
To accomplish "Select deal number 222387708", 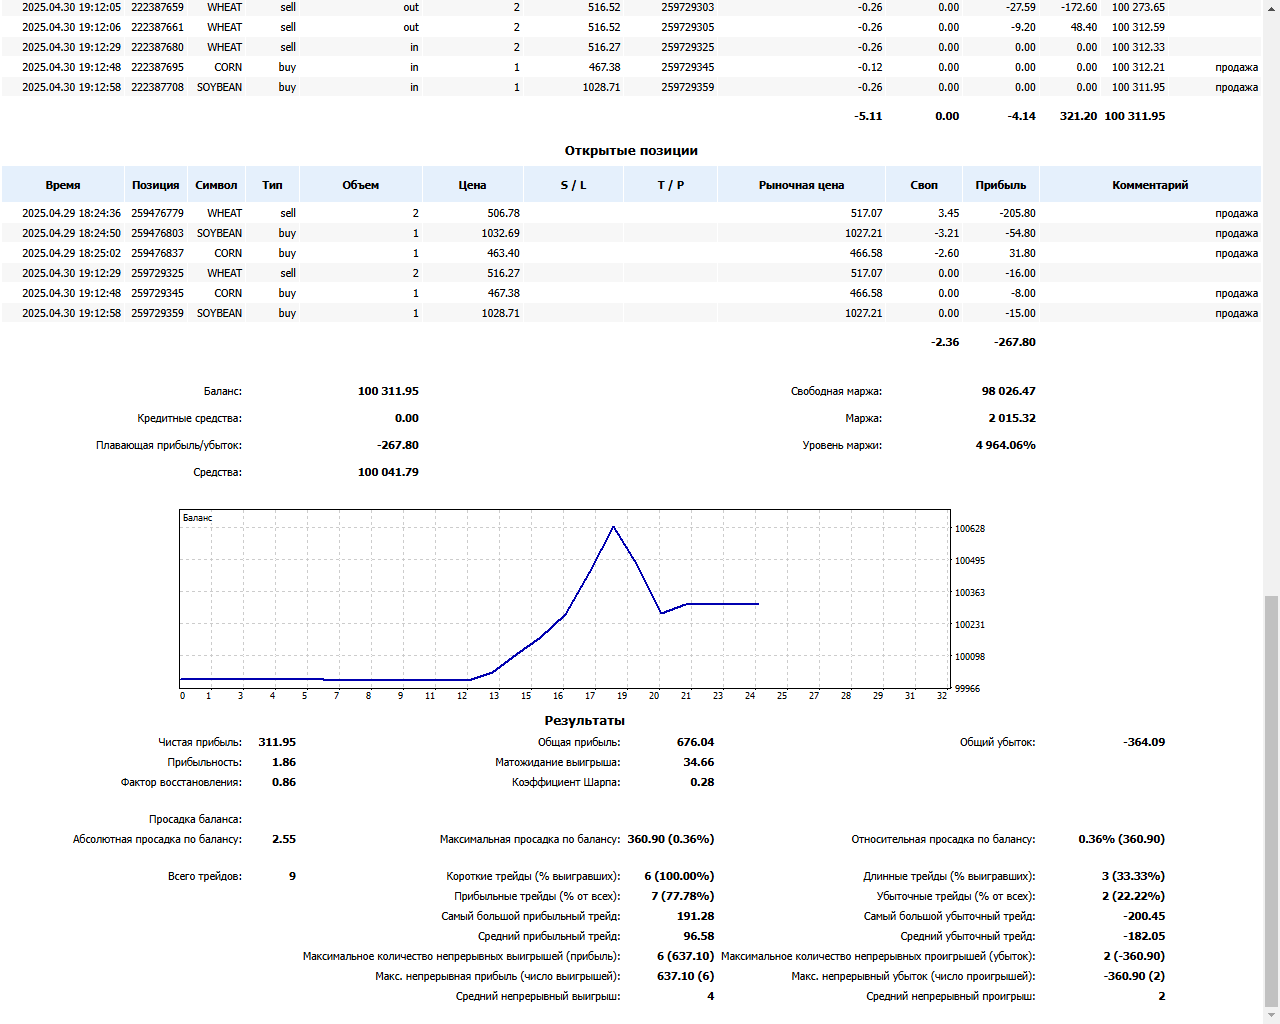I will pos(157,87).
